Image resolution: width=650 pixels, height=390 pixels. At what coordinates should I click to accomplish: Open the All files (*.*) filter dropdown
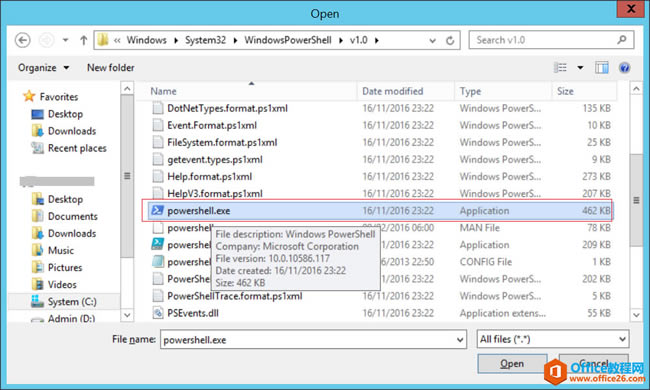coord(553,339)
